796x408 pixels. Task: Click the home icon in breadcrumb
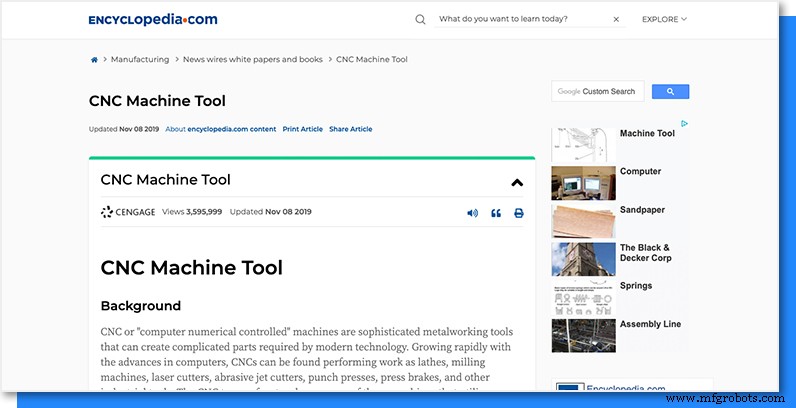pos(94,60)
